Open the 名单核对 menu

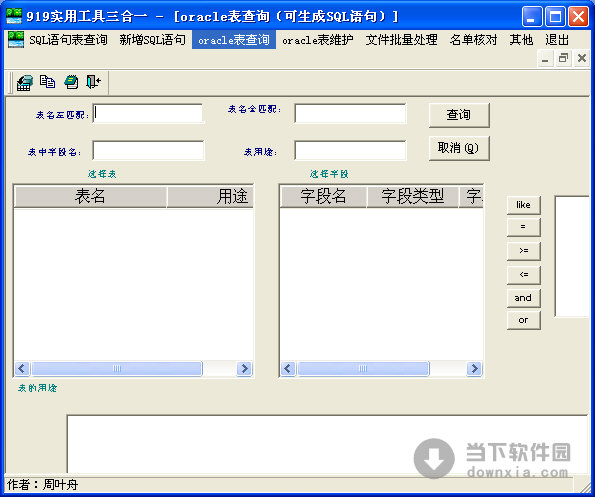(x=474, y=40)
